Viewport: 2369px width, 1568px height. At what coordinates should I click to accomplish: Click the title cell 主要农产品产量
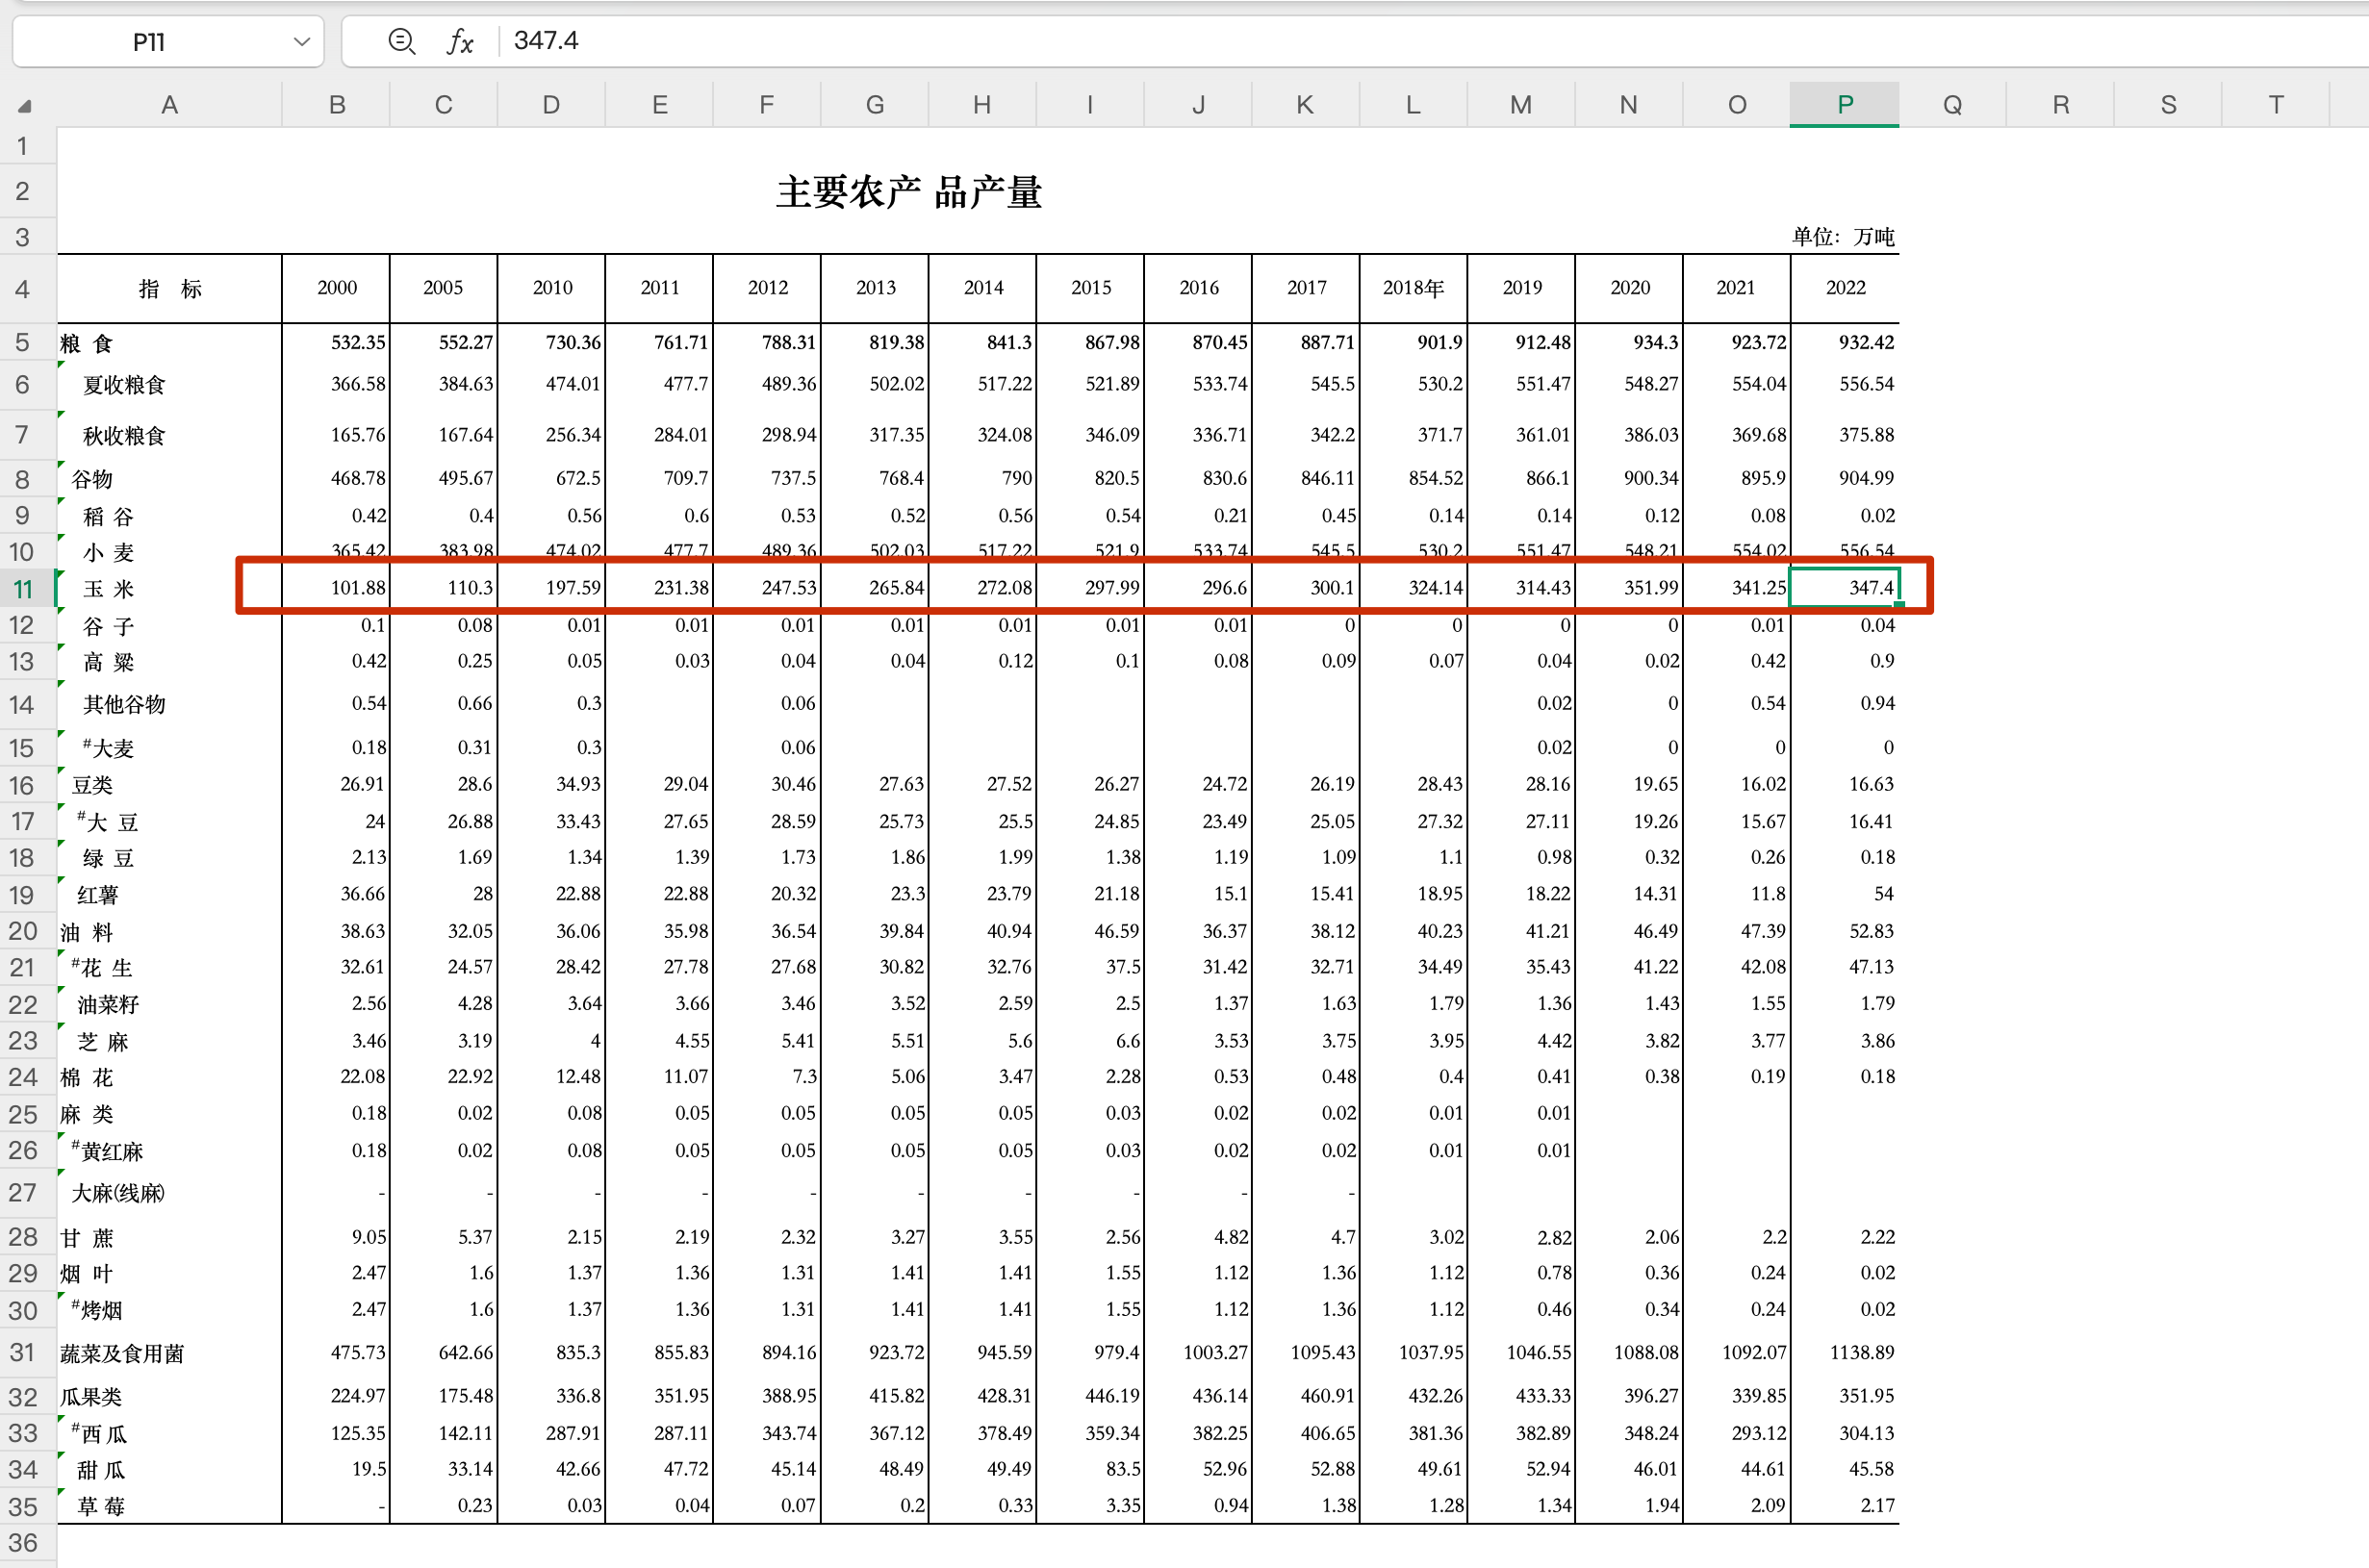[908, 192]
